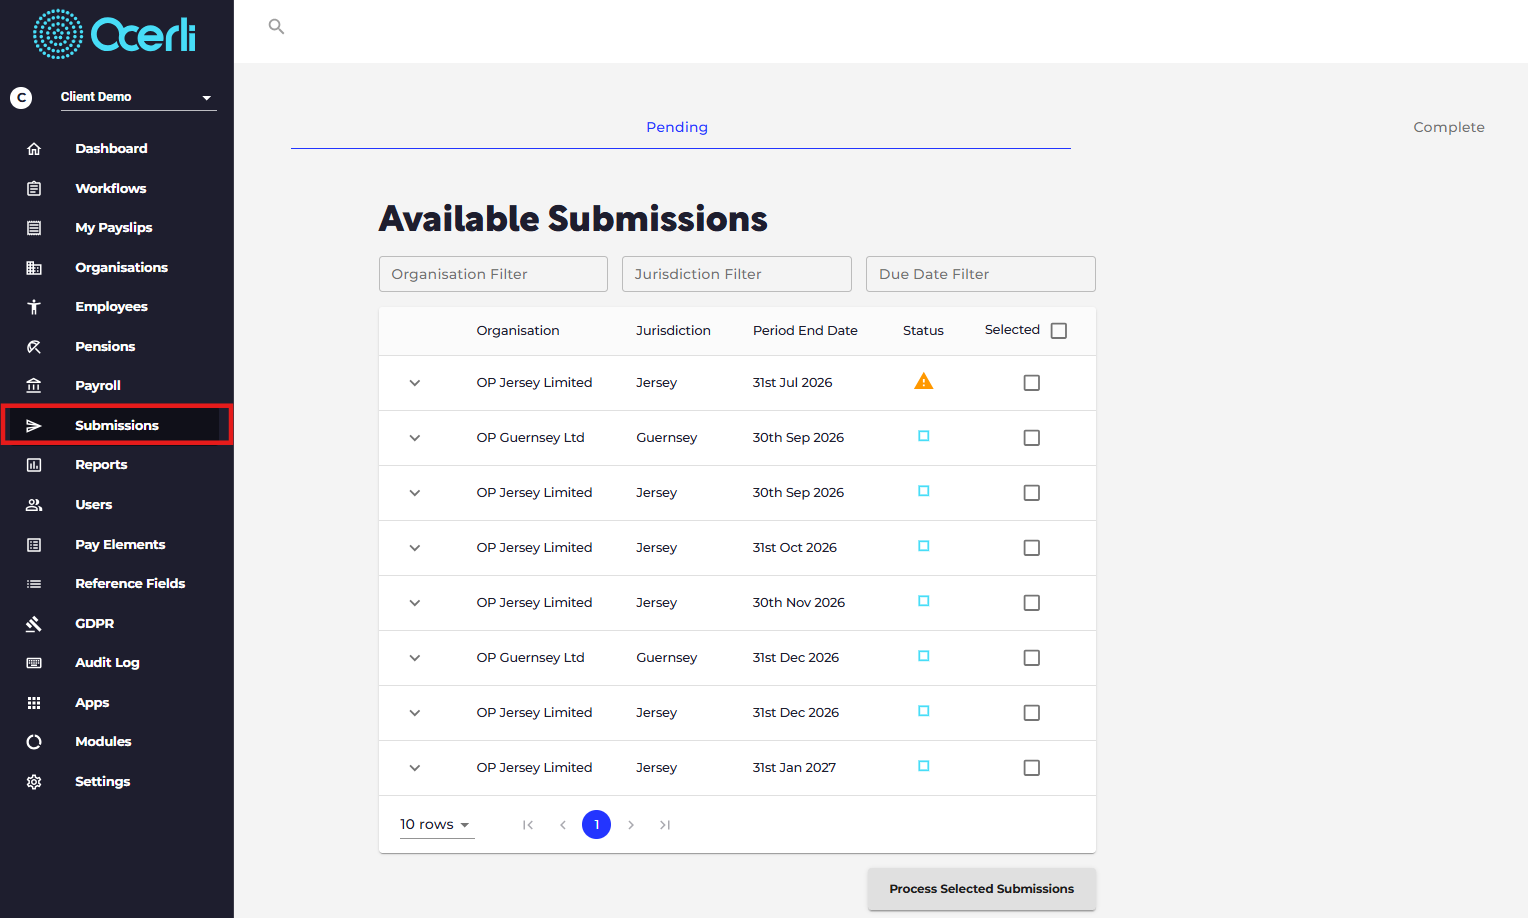Click the Apps grid icon
The height and width of the screenshot is (918, 1528).
(x=34, y=703)
